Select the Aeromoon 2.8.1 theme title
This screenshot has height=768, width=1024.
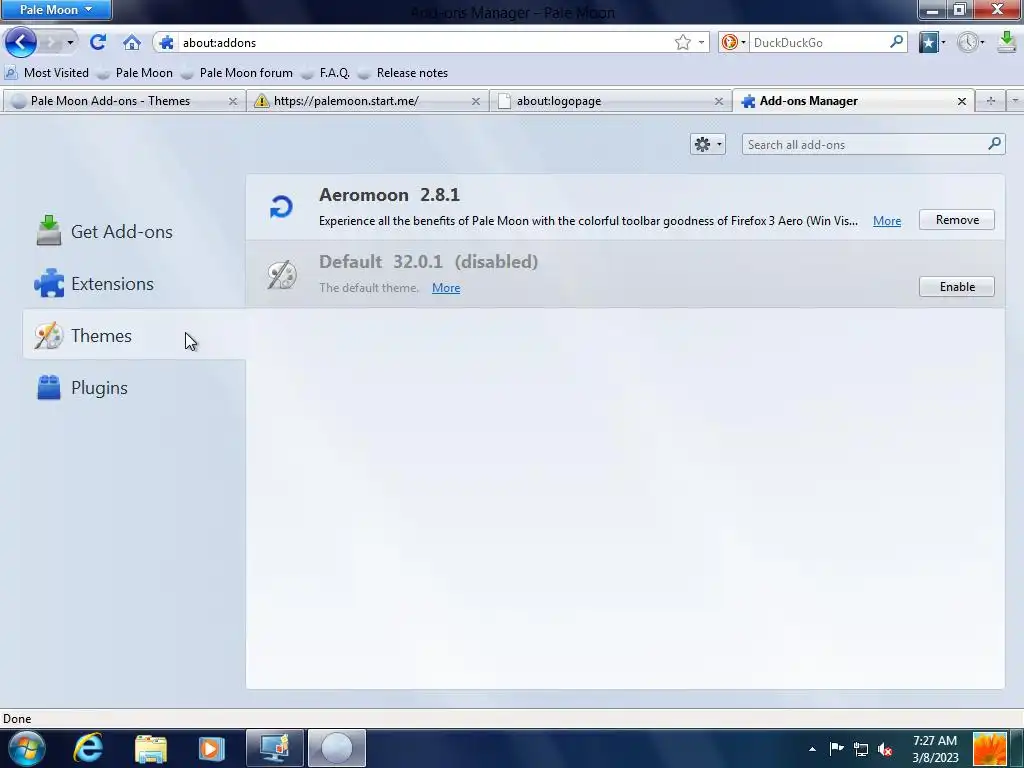pos(389,195)
